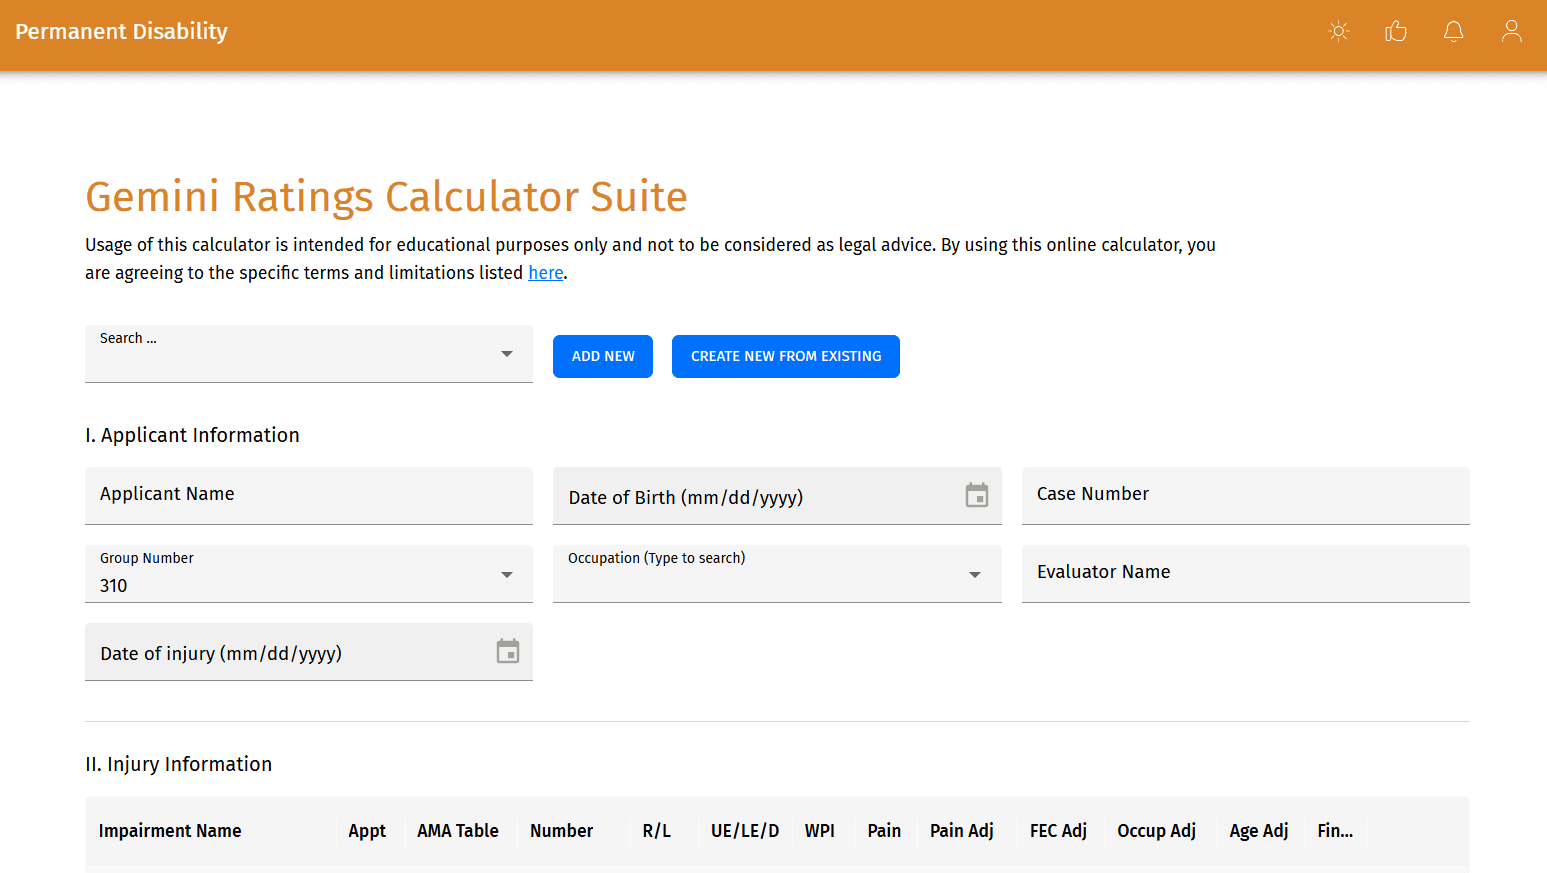The image size is (1547, 873).
Task: Toggle light/dark theme sun icon
Action: [x=1339, y=31]
